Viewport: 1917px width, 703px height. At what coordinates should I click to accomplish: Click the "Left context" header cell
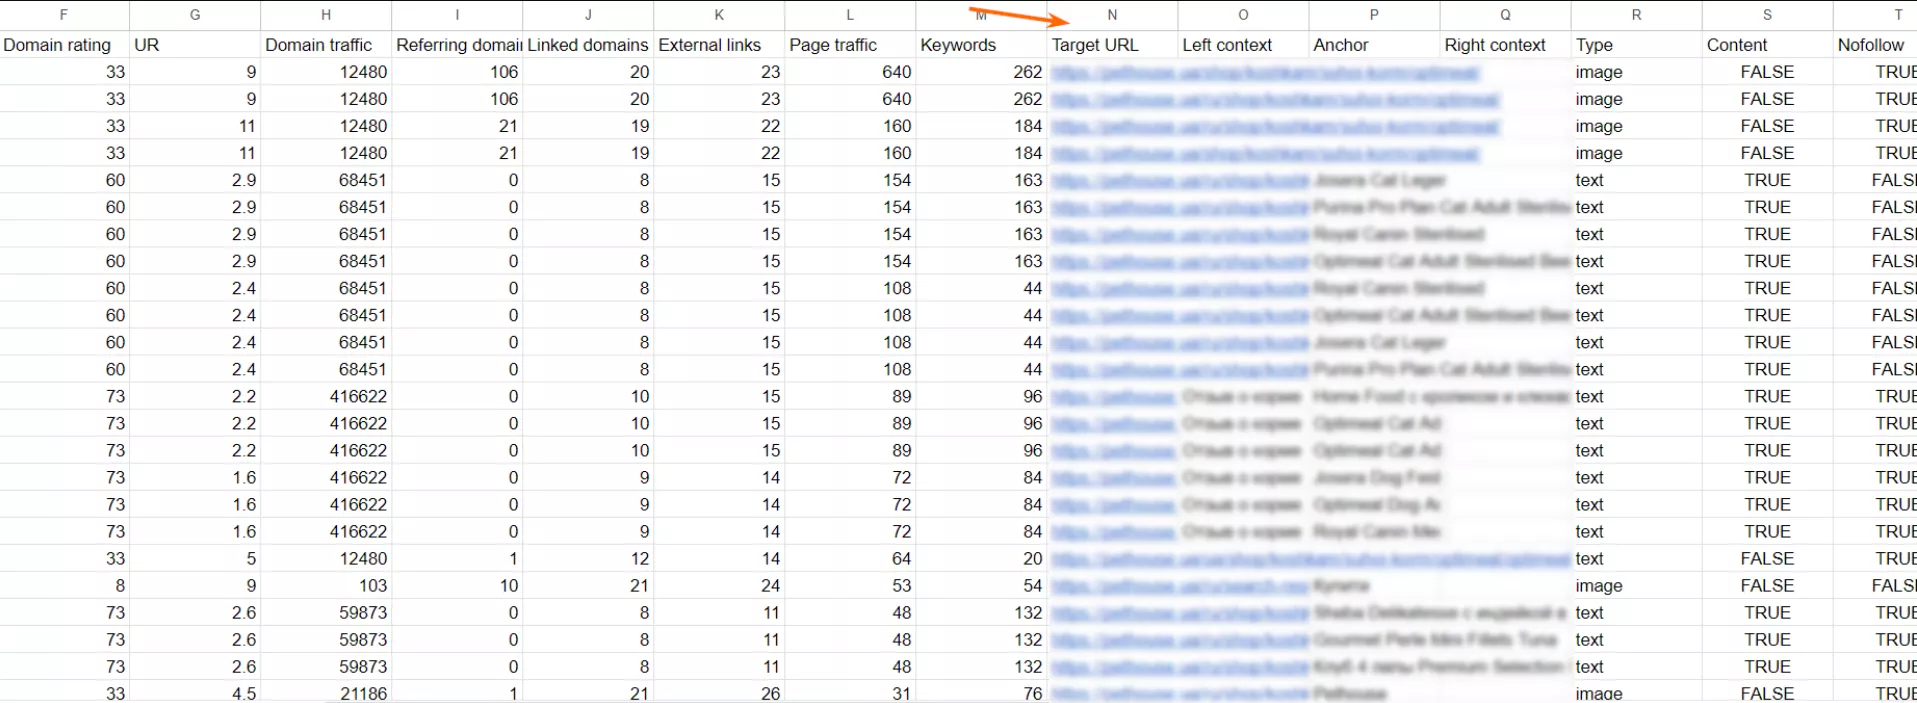(x=1243, y=45)
